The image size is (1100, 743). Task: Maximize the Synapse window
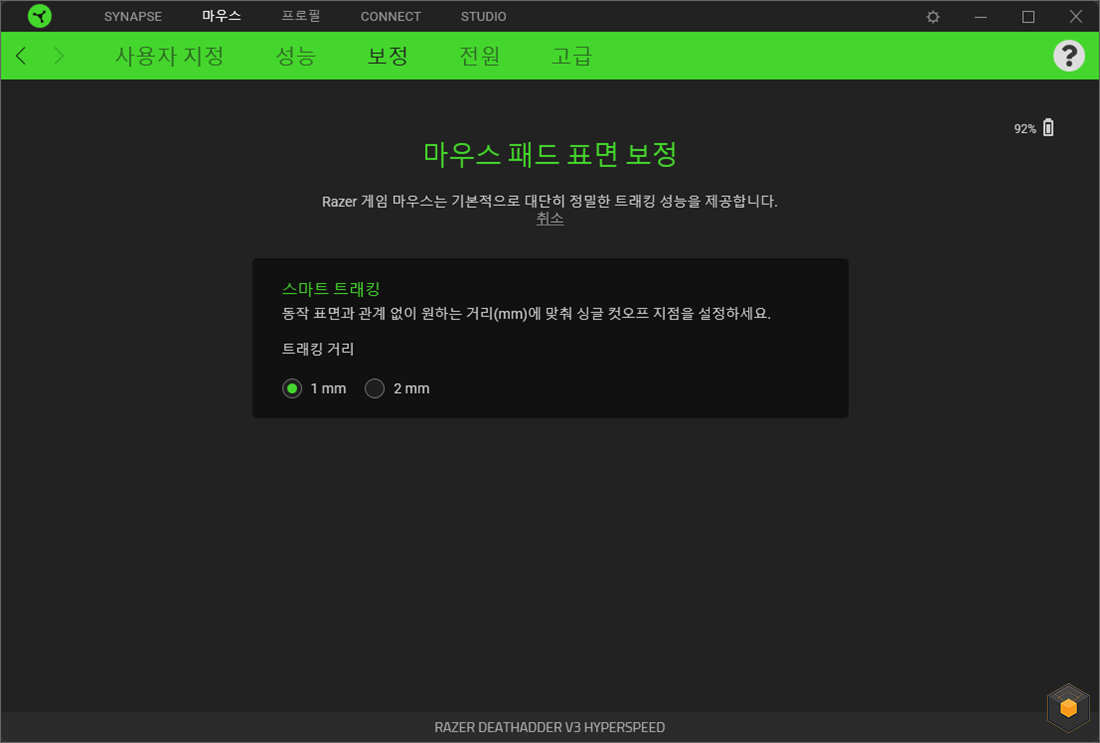pyautogui.click(x=1028, y=17)
